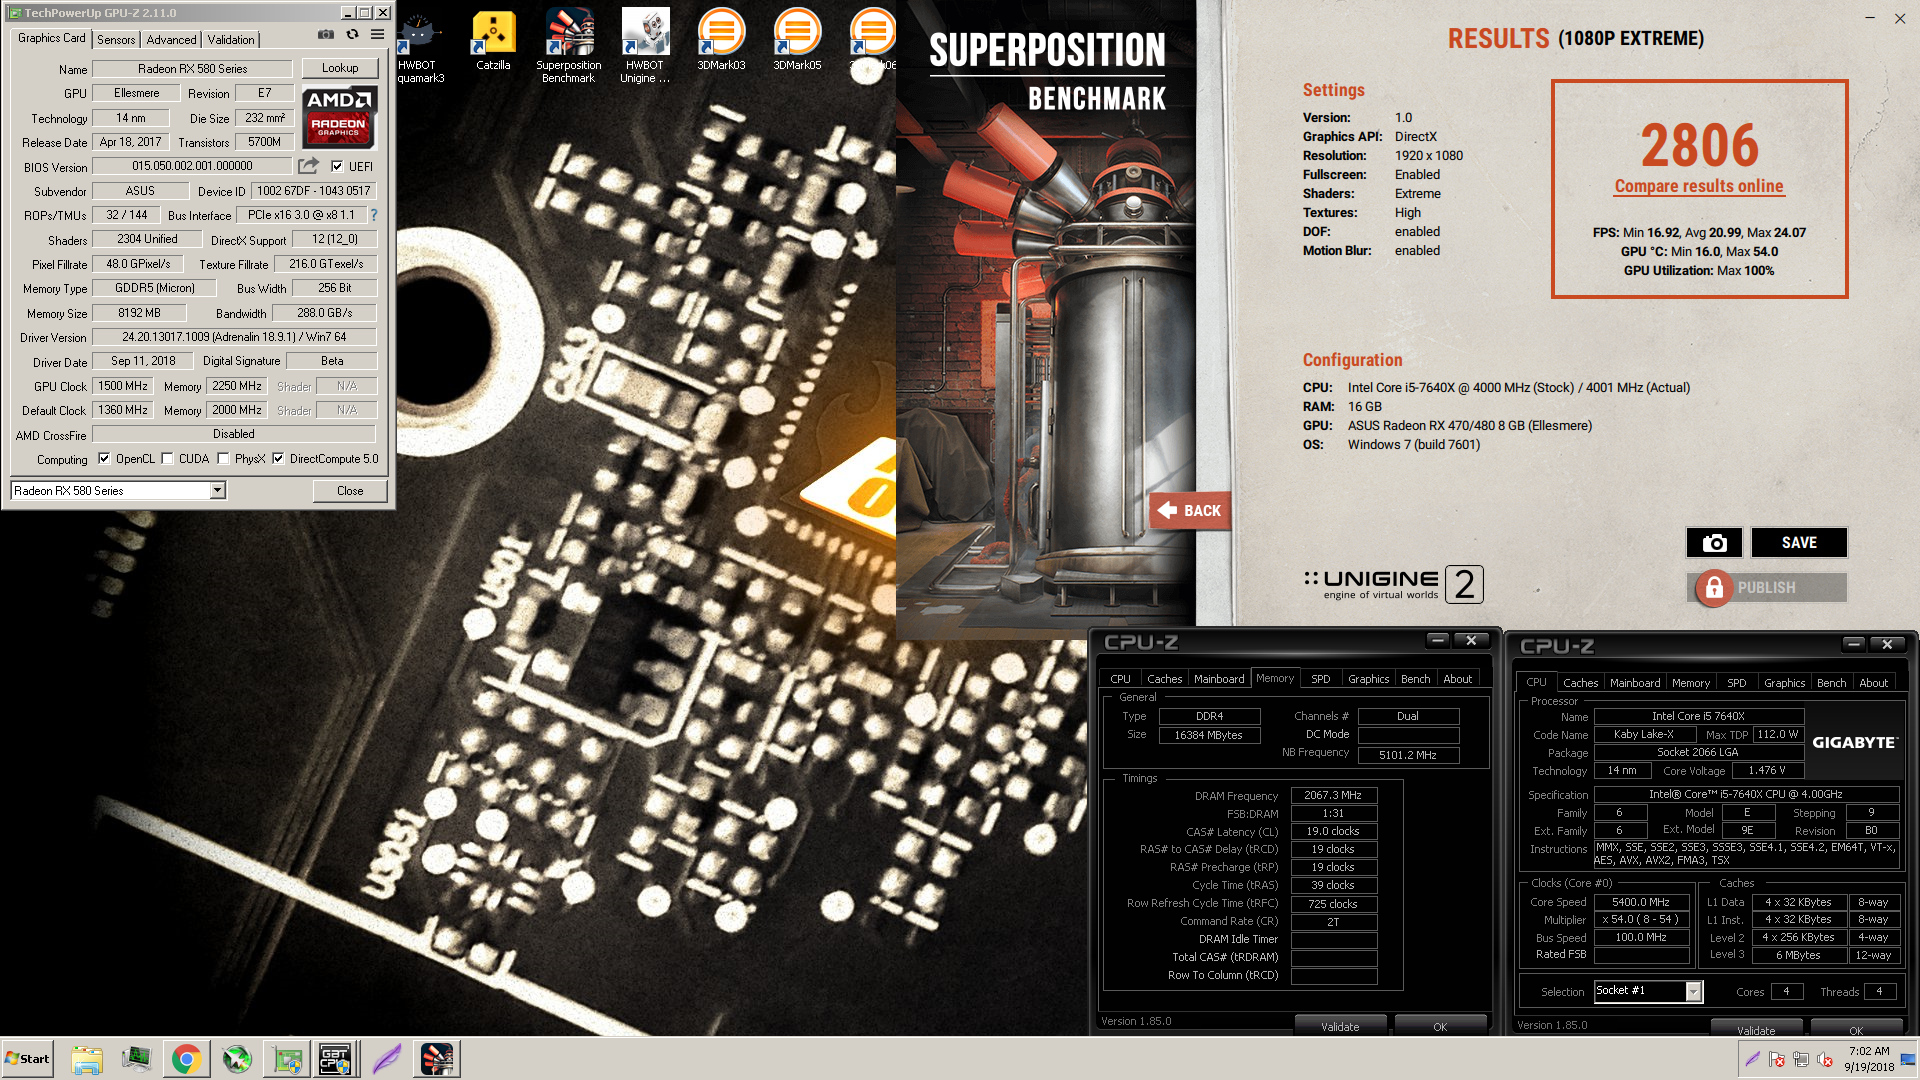Open the system monitor taskbar icon

point(136,1059)
